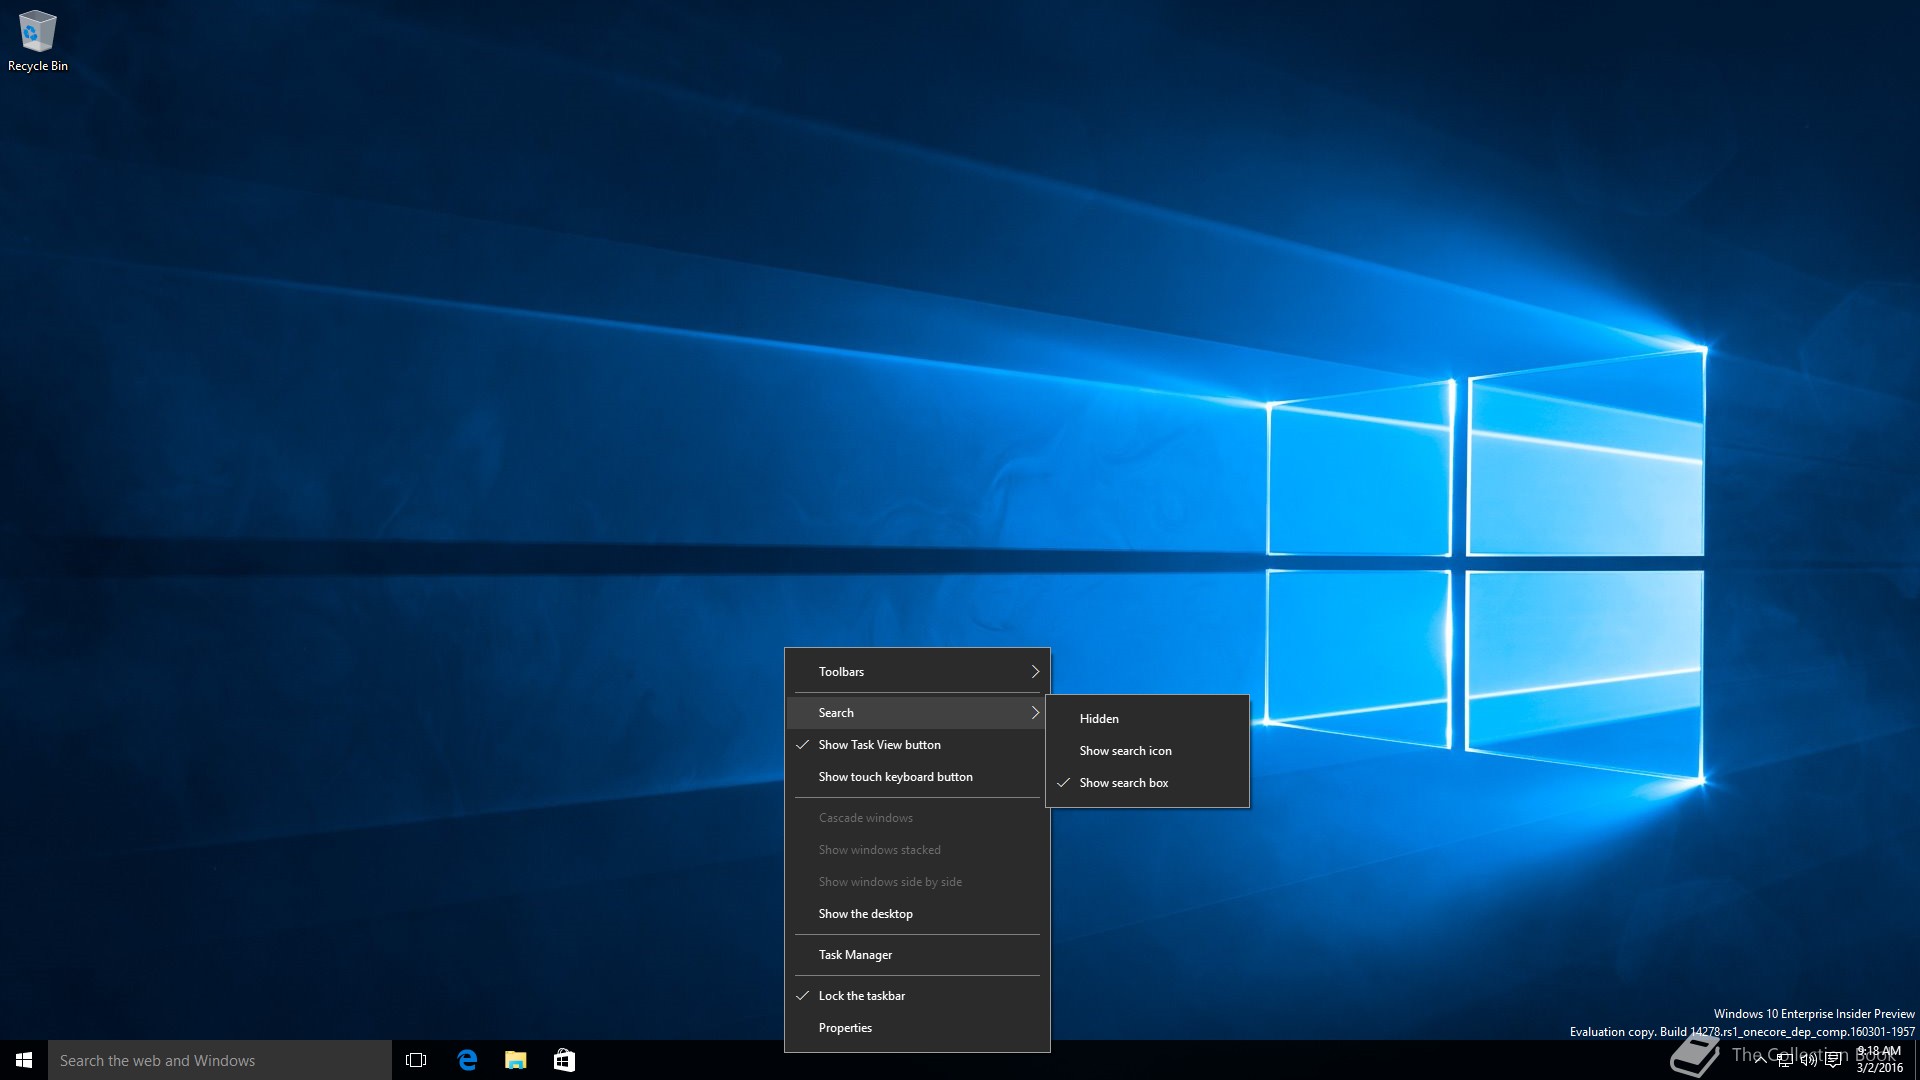This screenshot has width=1920, height=1080.
Task: Enable Show touch keyboard button
Action: [917, 777]
